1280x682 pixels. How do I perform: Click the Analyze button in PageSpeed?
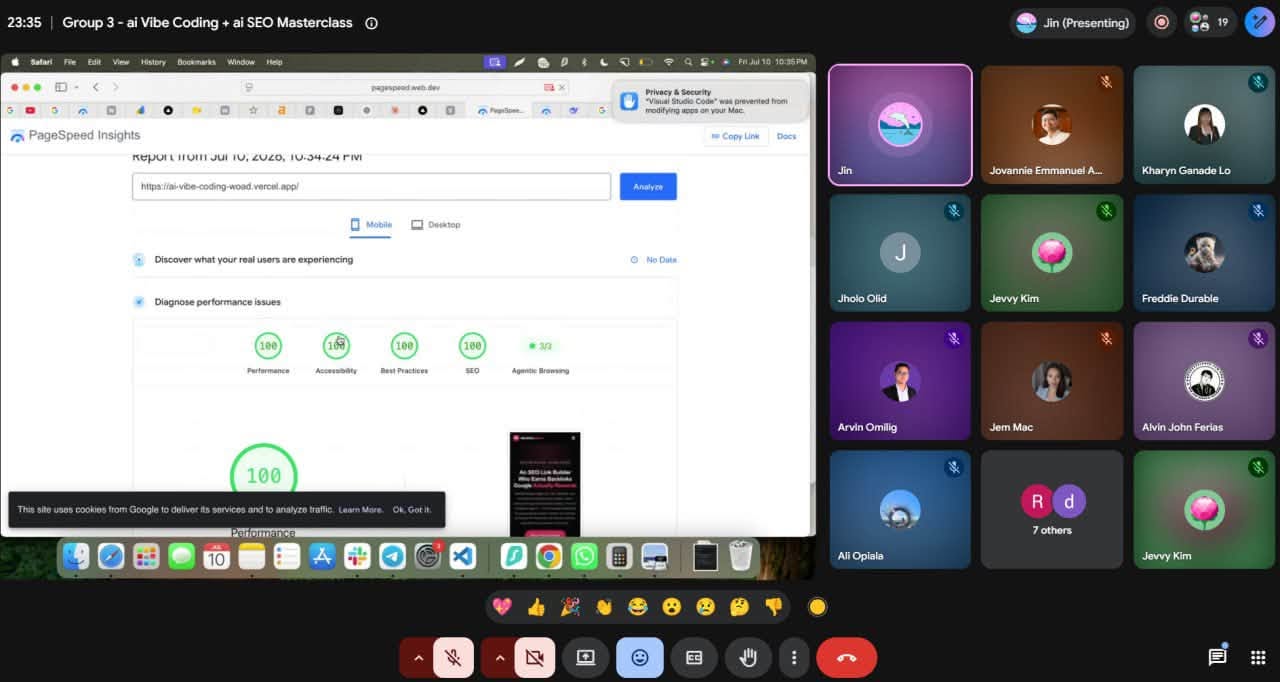pyautogui.click(x=648, y=187)
